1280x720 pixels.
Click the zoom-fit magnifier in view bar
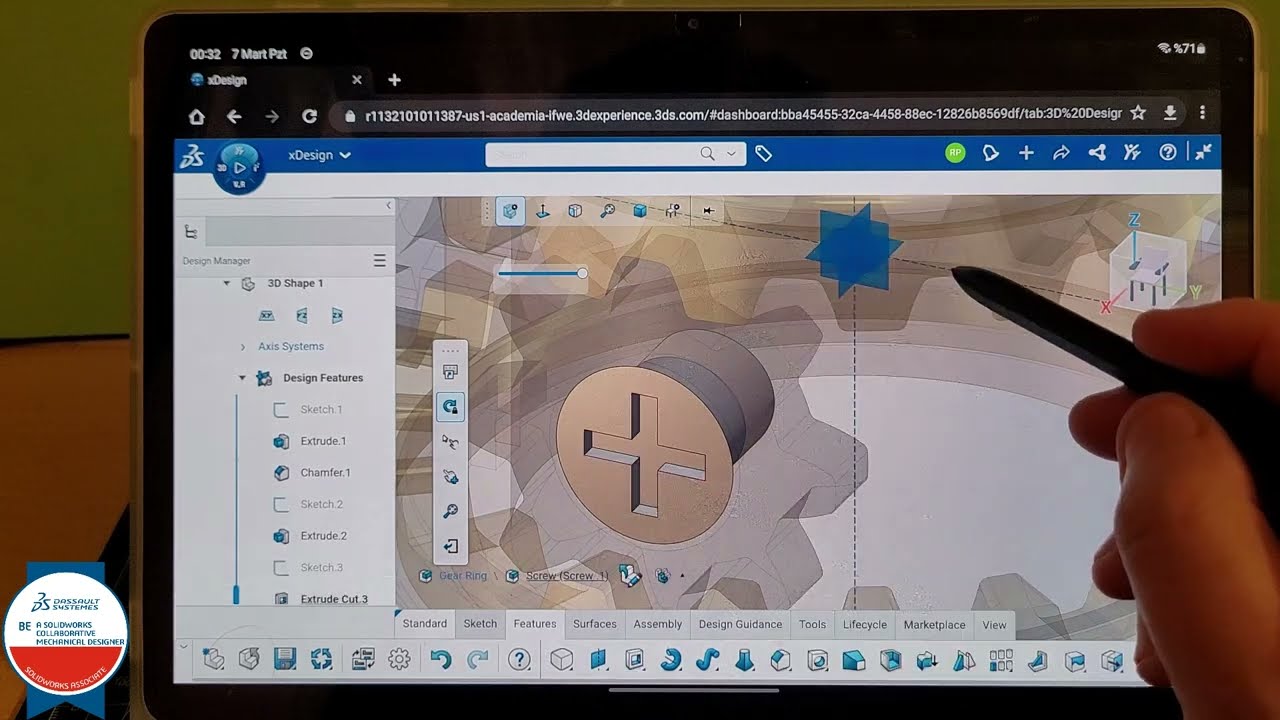point(607,211)
